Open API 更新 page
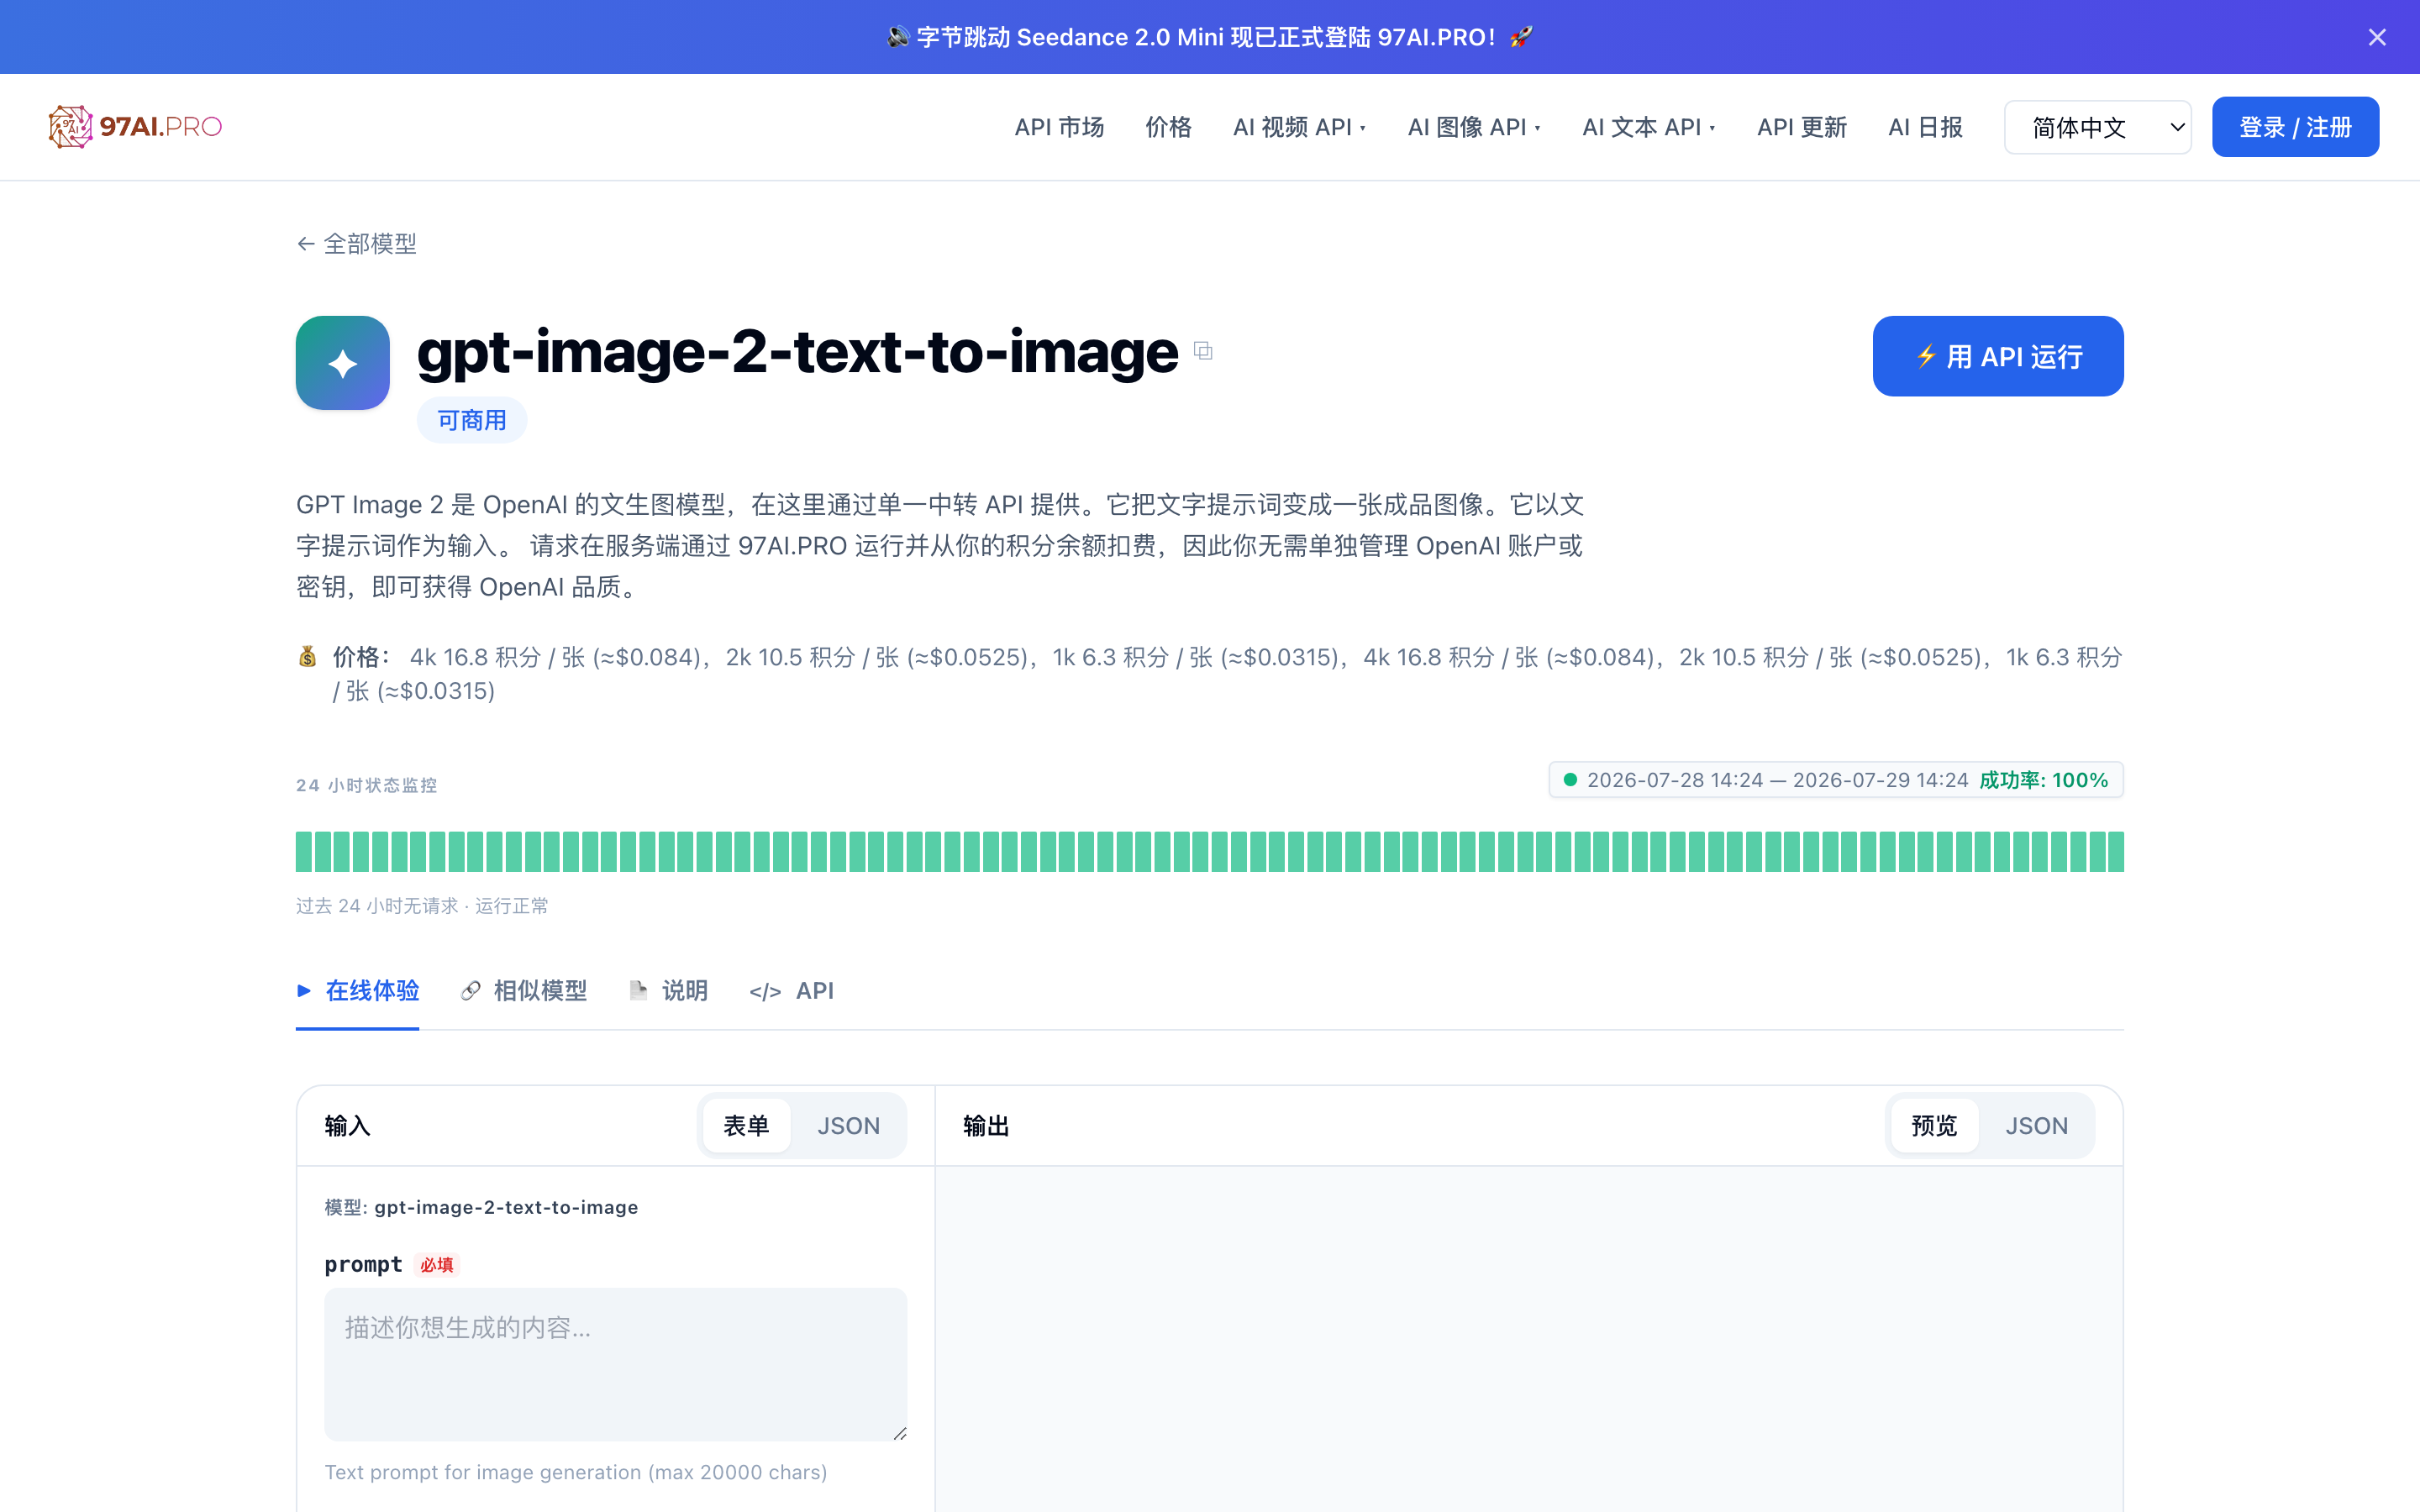2420x1512 pixels. [x=1802, y=127]
